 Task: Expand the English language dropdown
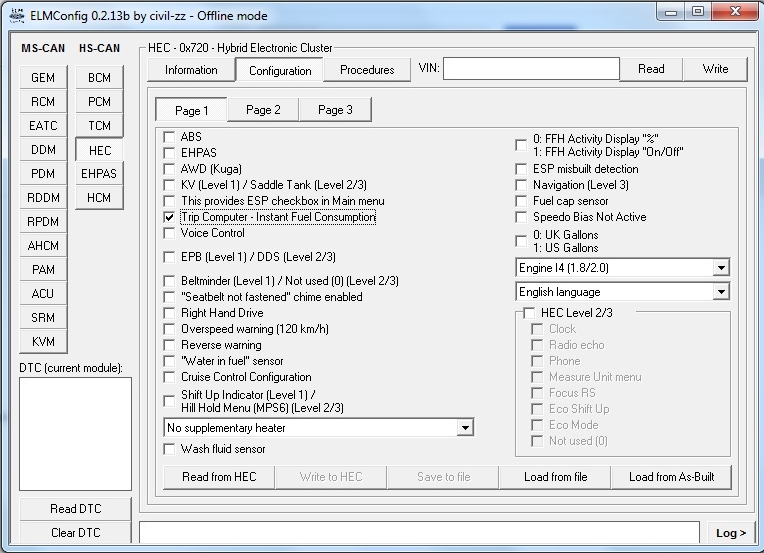(721, 292)
